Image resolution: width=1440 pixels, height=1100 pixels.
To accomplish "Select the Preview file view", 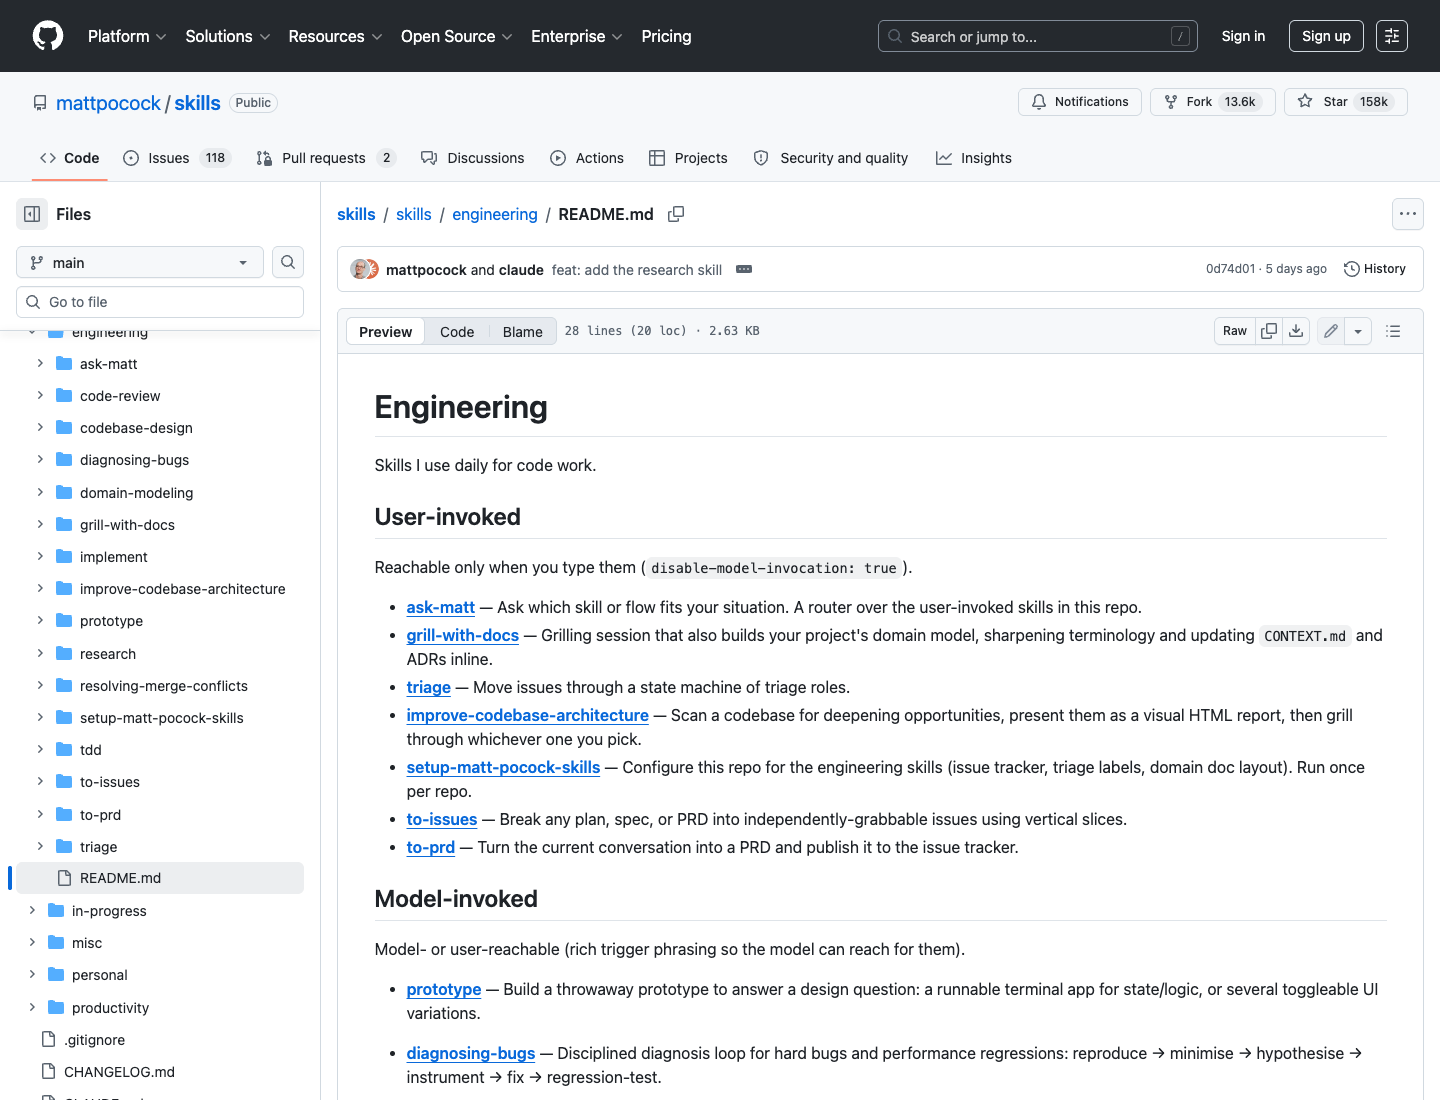I will (385, 332).
